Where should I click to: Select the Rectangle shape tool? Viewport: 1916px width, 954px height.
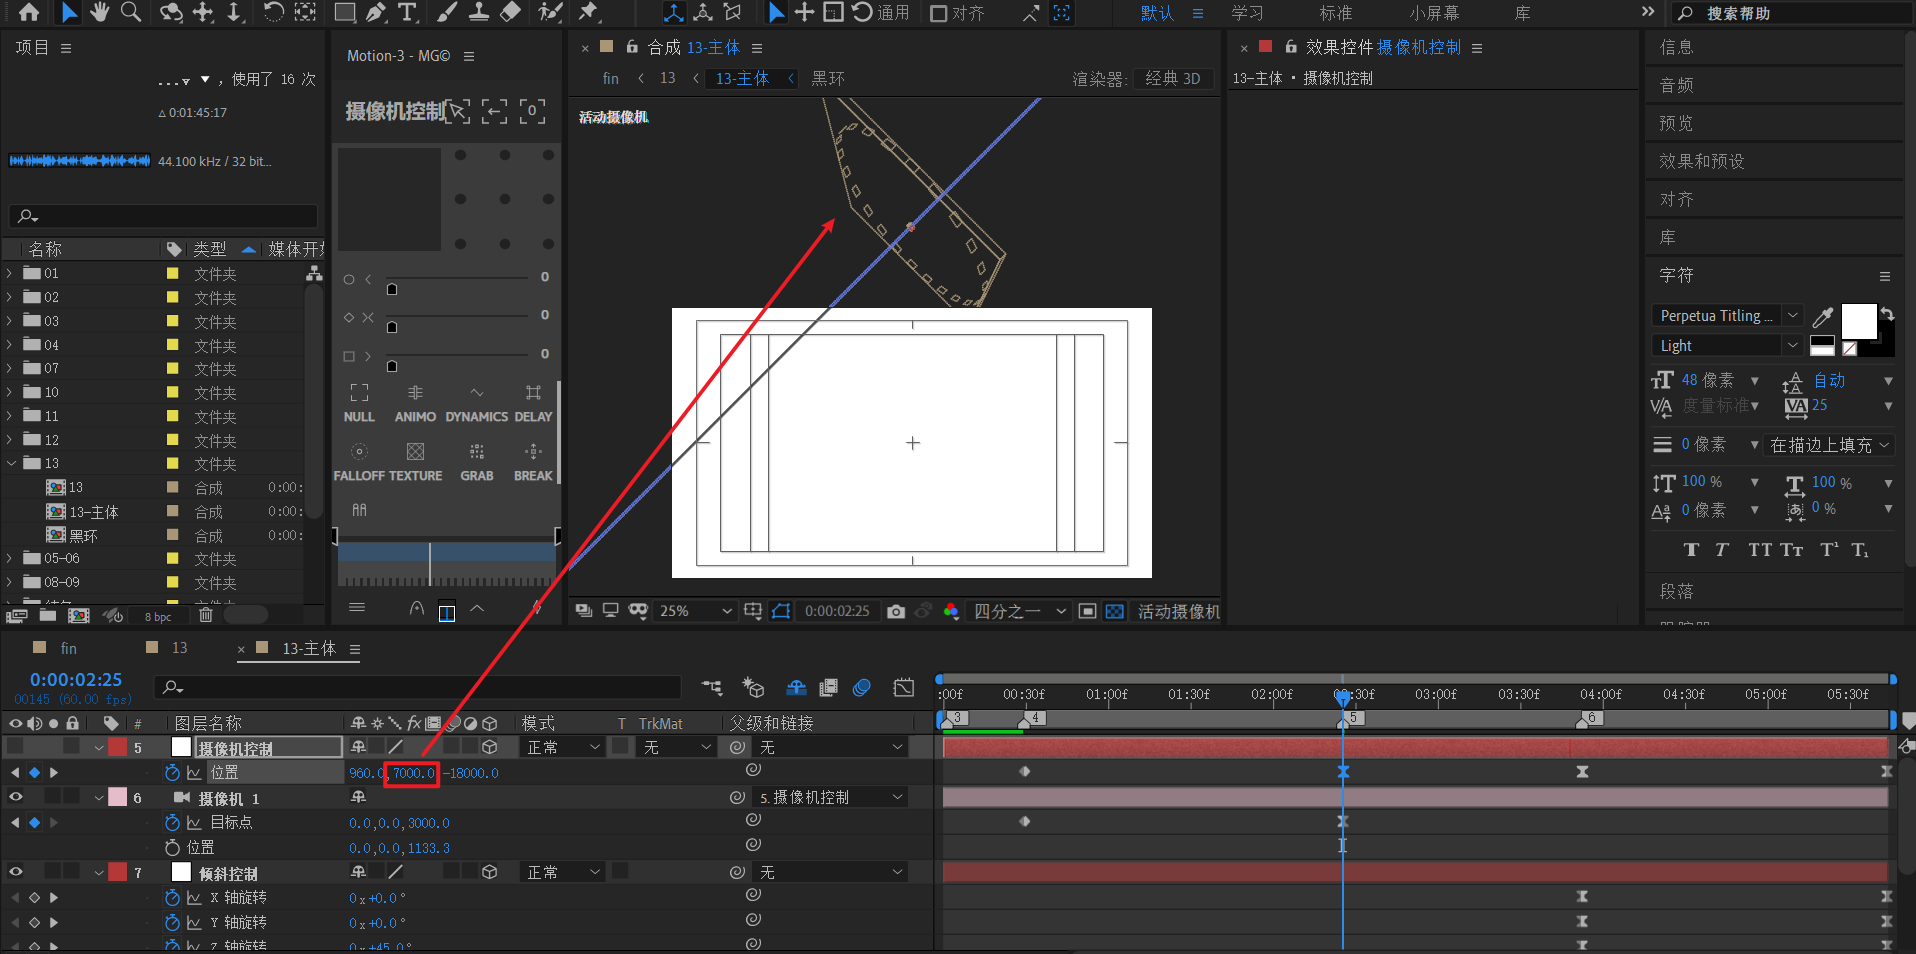(x=344, y=12)
